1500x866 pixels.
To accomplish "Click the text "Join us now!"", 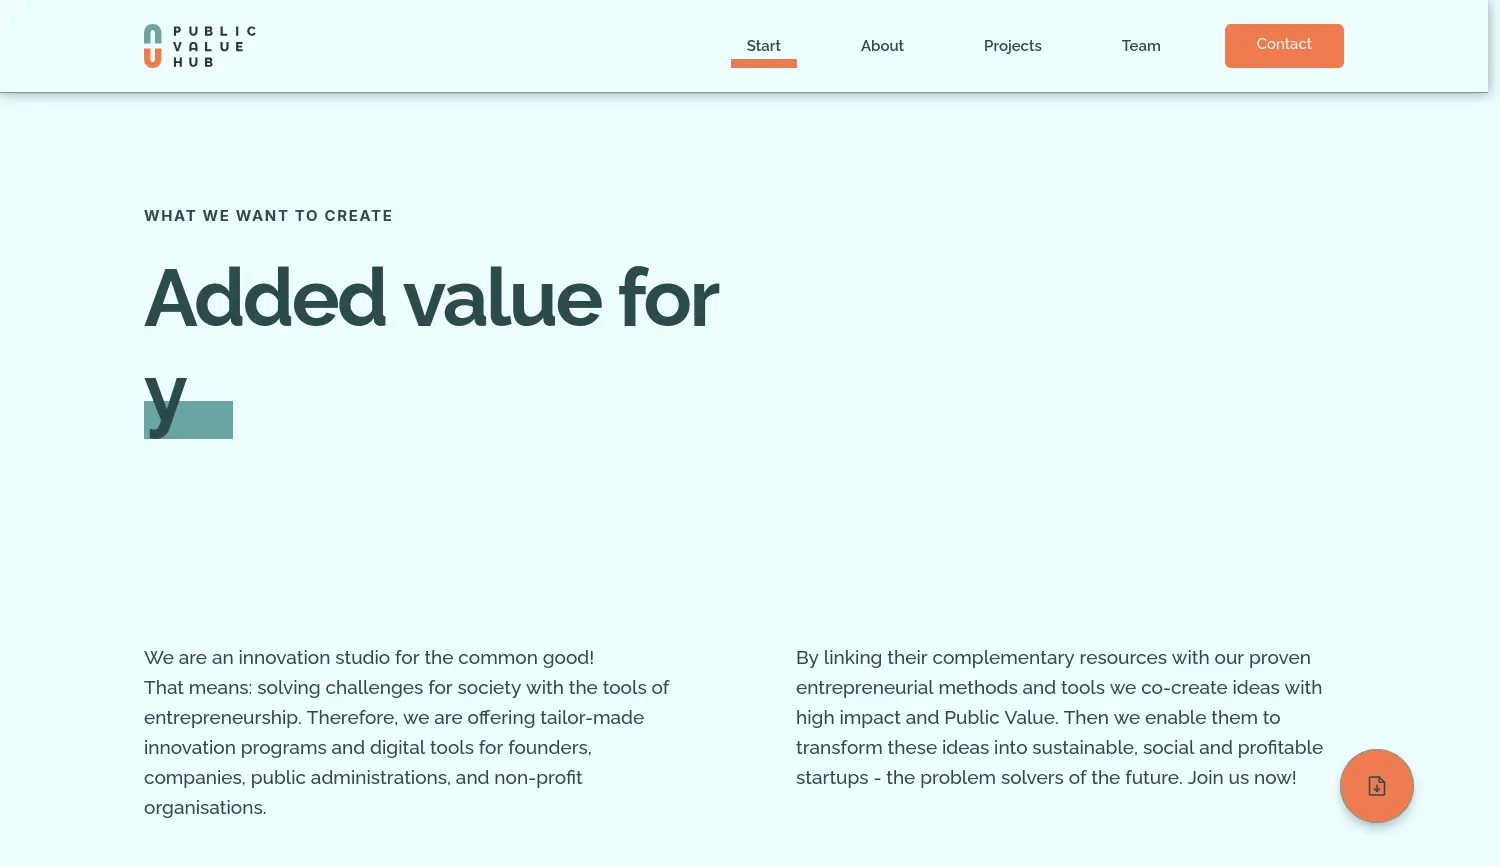I will (1241, 778).
